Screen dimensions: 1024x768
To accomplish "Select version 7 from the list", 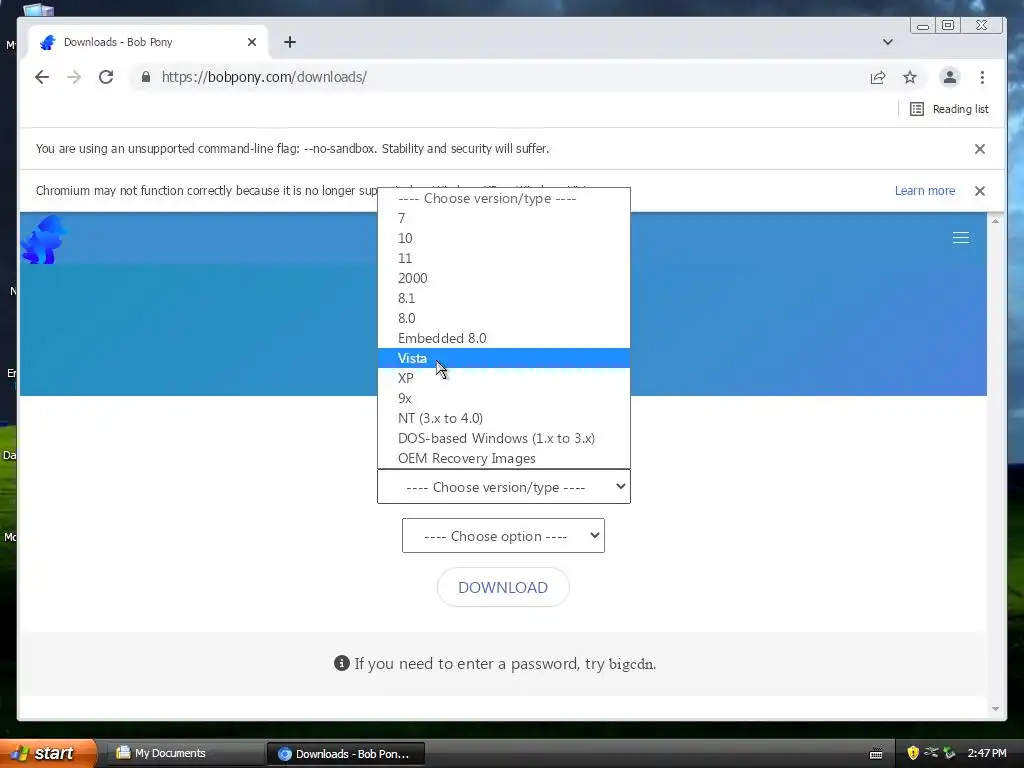I will (504, 218).
